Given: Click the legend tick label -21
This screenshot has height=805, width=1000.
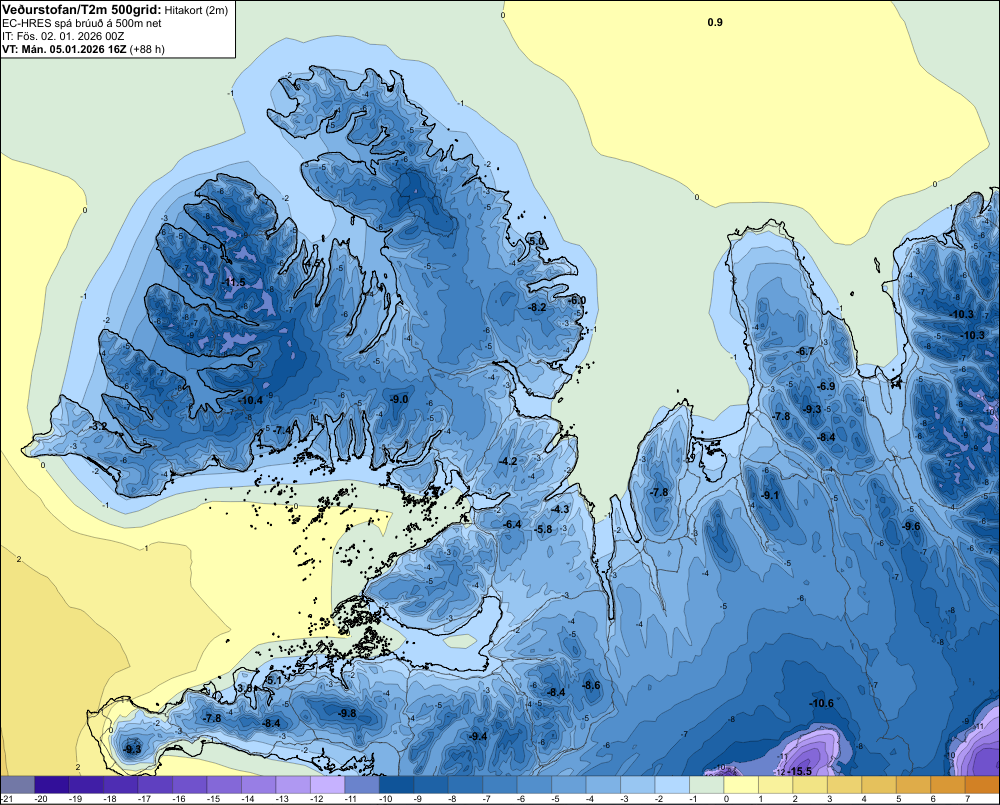Looking at the screenshot, I should (x=7, y=799).
